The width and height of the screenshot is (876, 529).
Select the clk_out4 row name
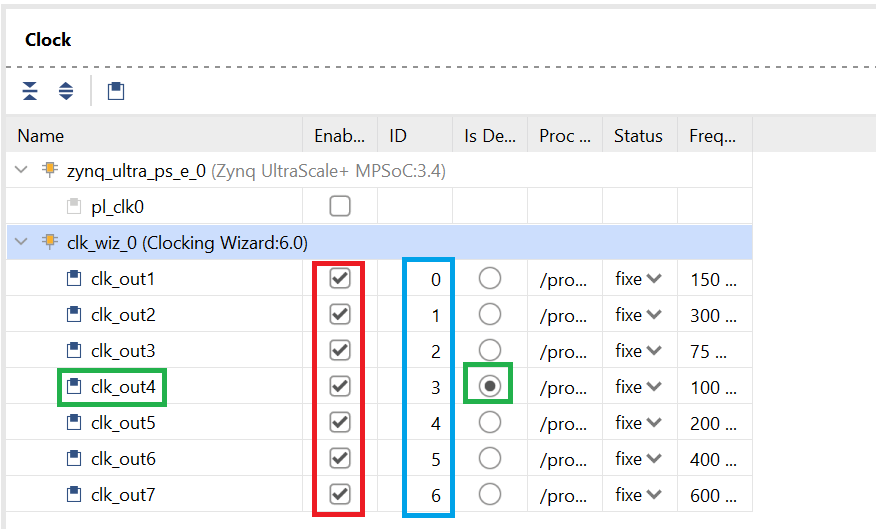pyautogui.click(x=123, y=387)
